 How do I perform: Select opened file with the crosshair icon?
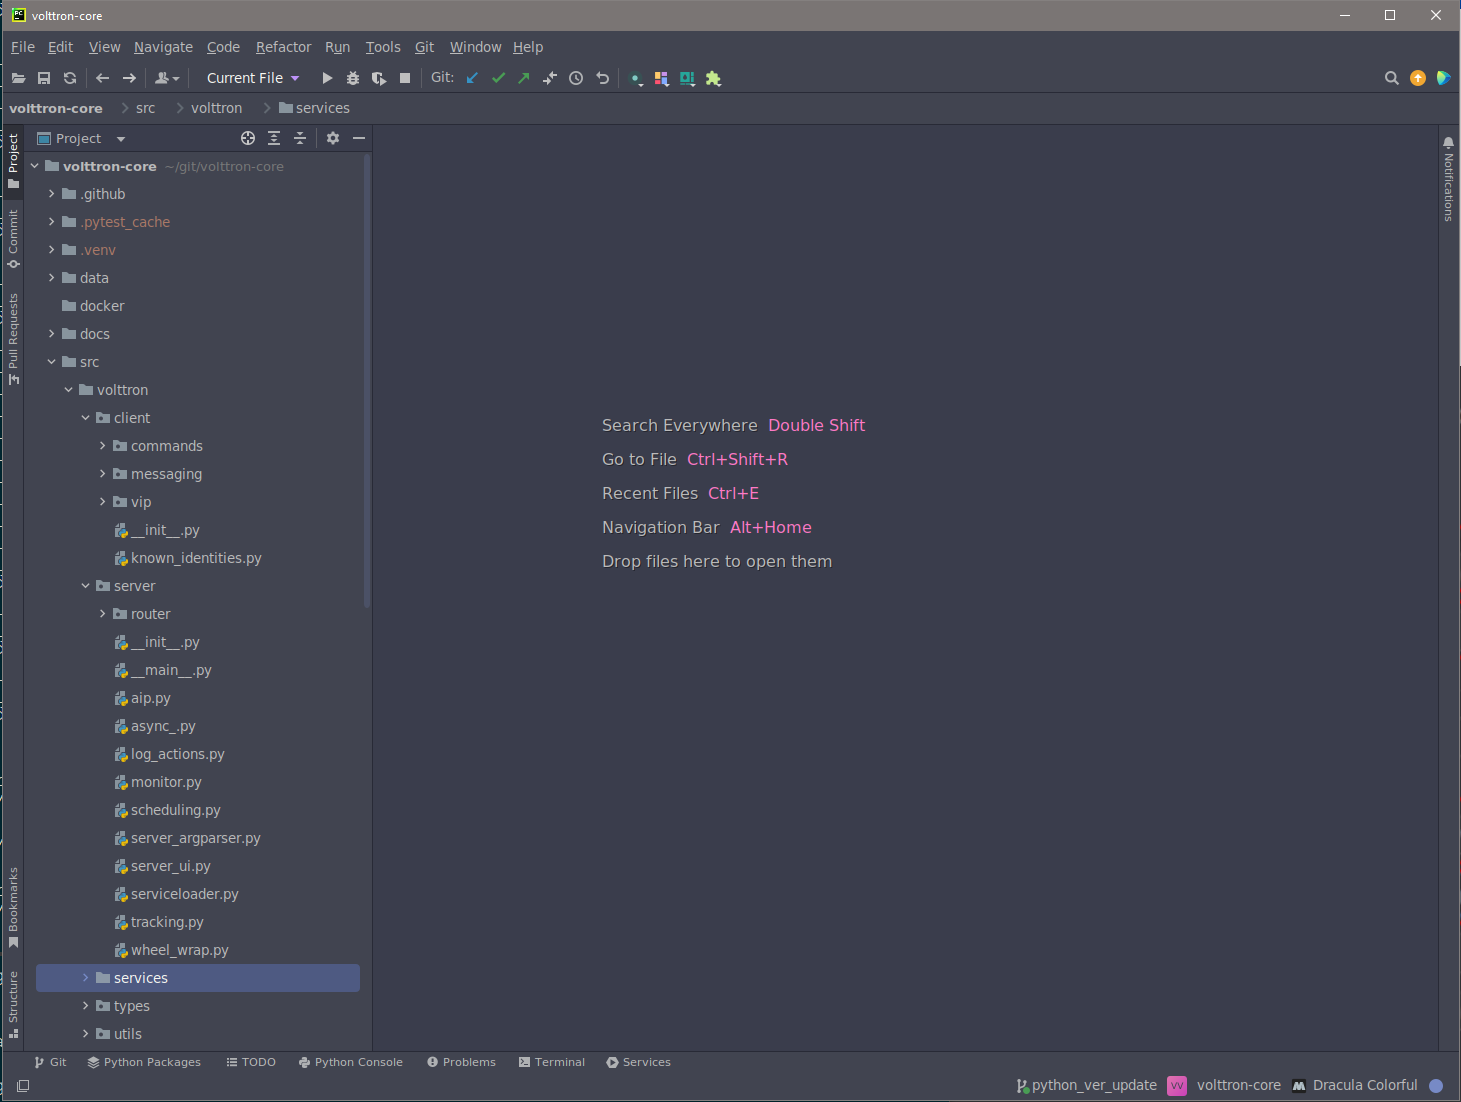(x=248, y=138)
